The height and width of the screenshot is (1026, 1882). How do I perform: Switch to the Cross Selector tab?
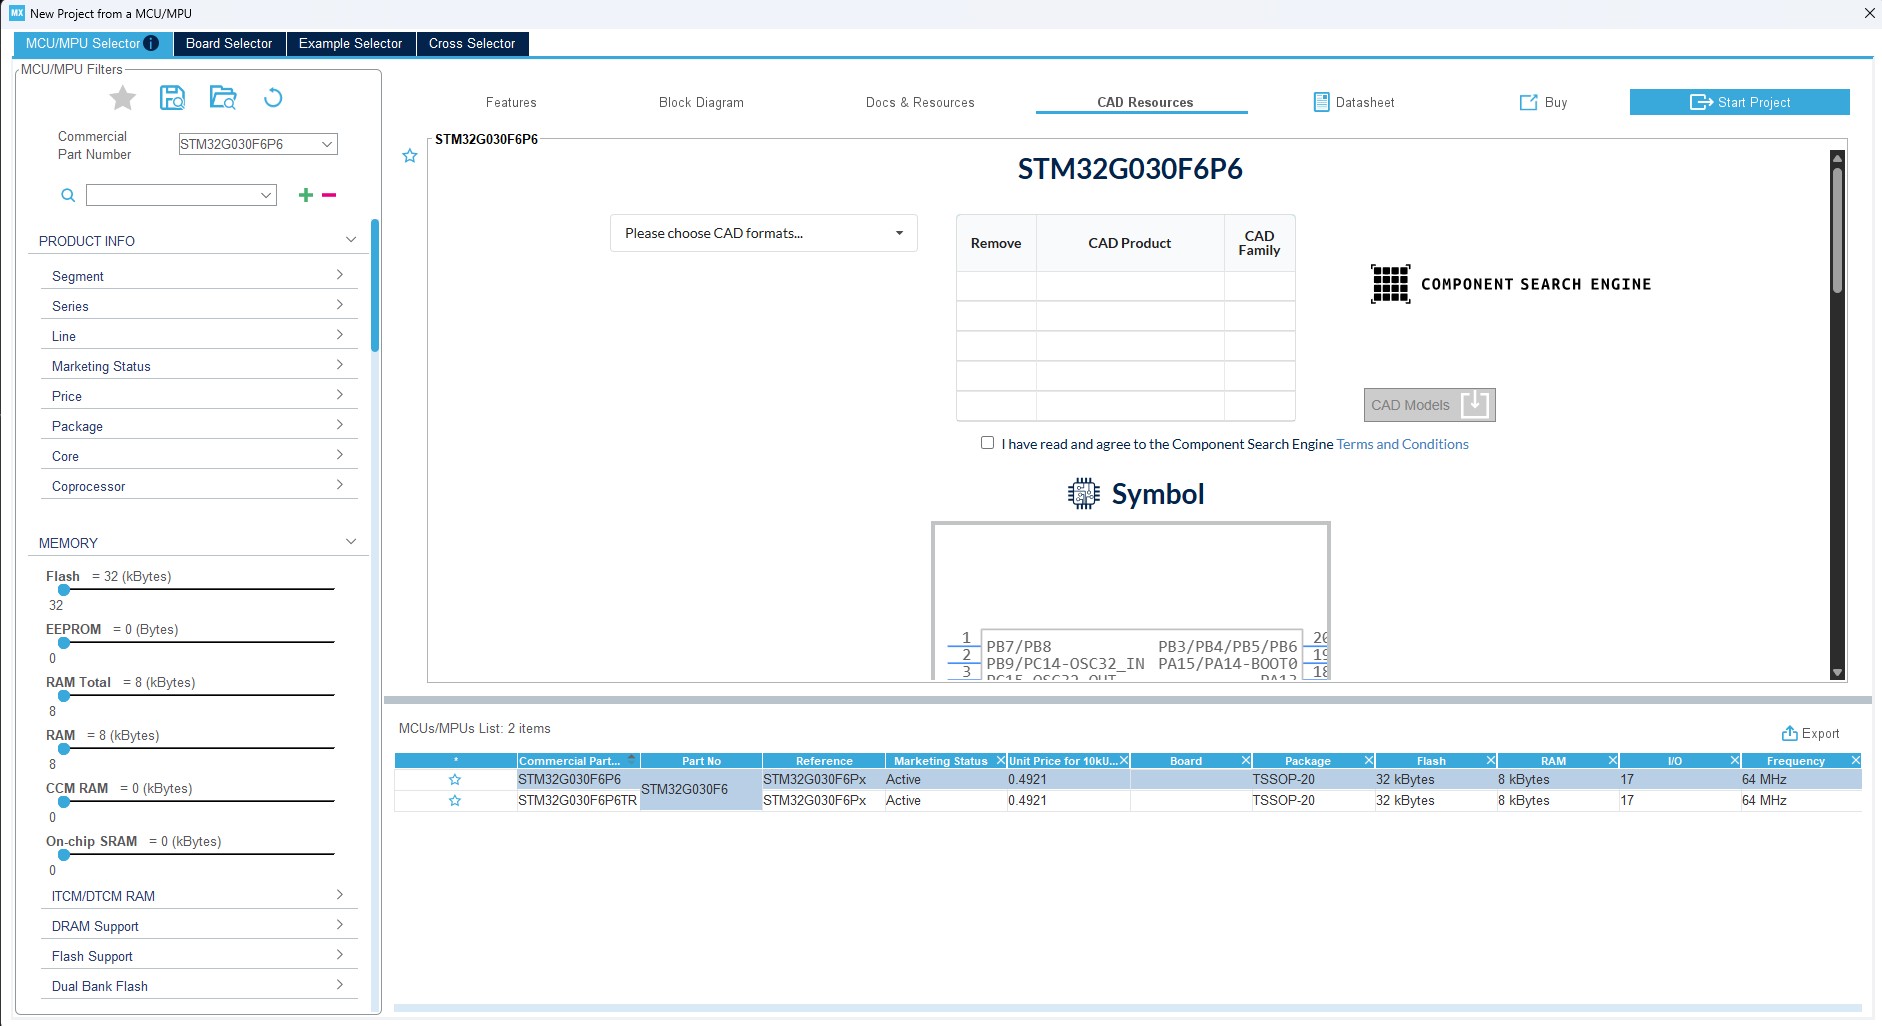pyautogui.click(x=472, y=44)
